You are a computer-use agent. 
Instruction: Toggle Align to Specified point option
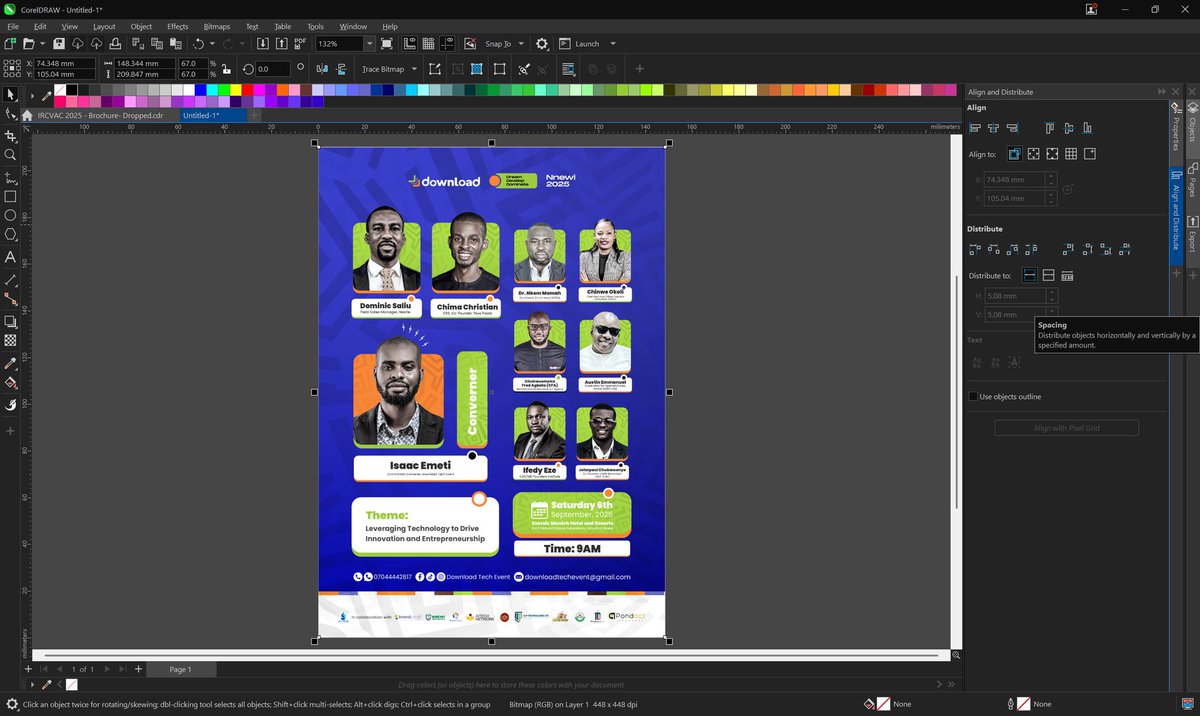tap(1090, 154)
